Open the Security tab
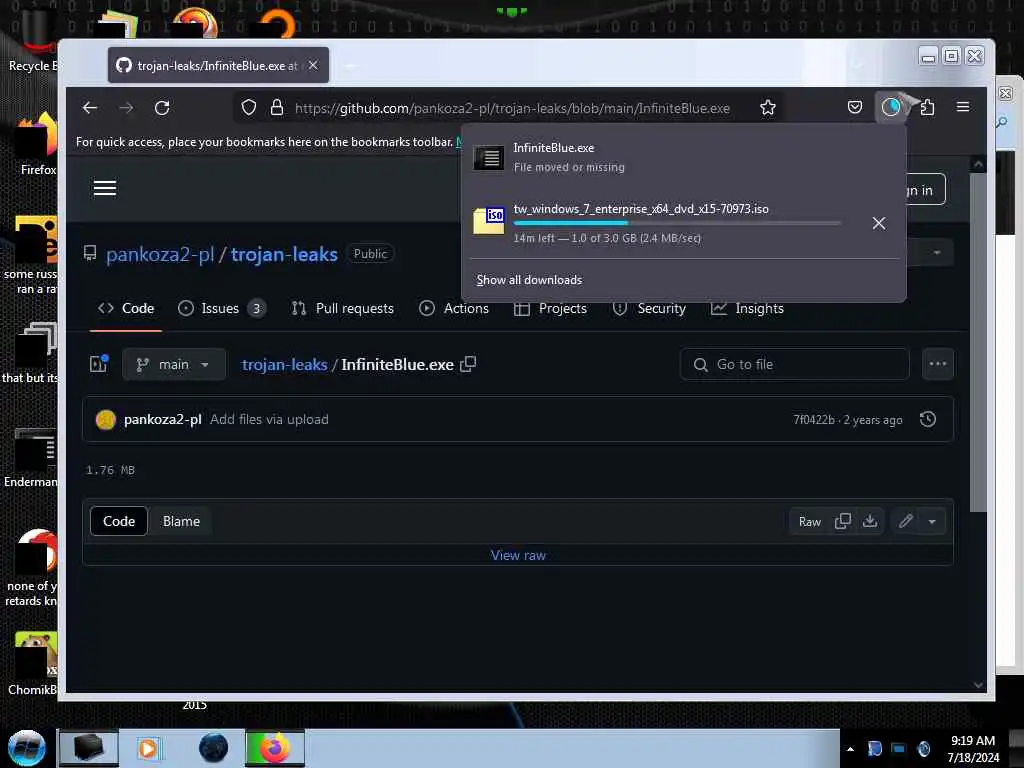 click(x=649, y=308)
